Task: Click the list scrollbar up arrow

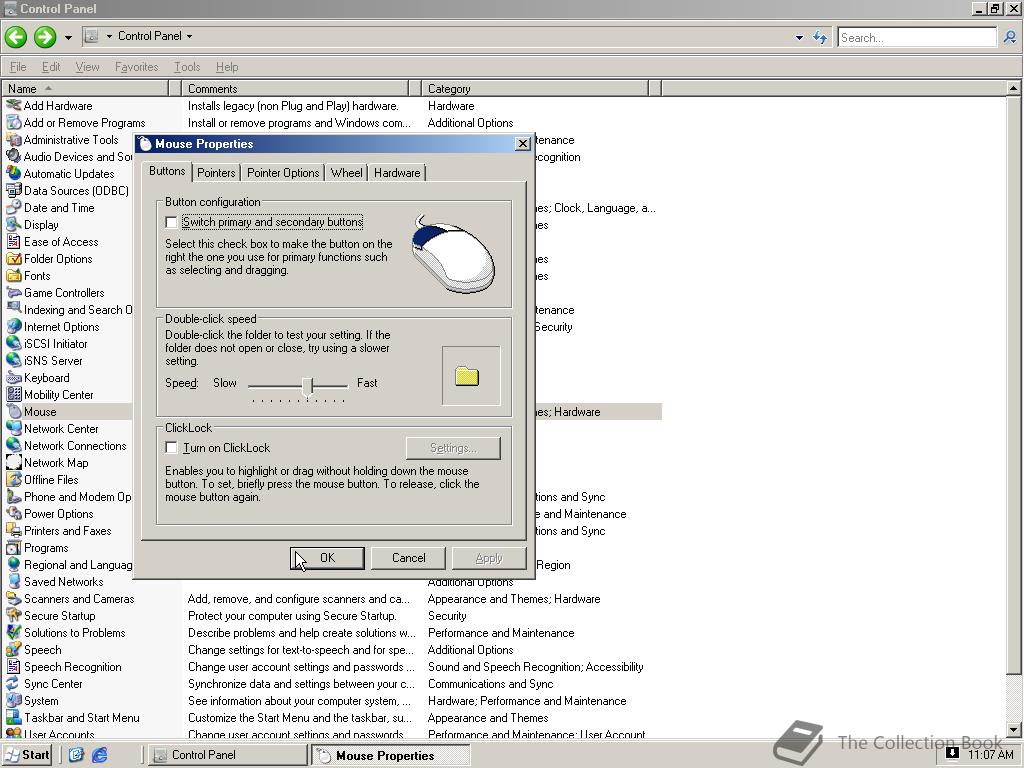Action: tap(1013, 88)
